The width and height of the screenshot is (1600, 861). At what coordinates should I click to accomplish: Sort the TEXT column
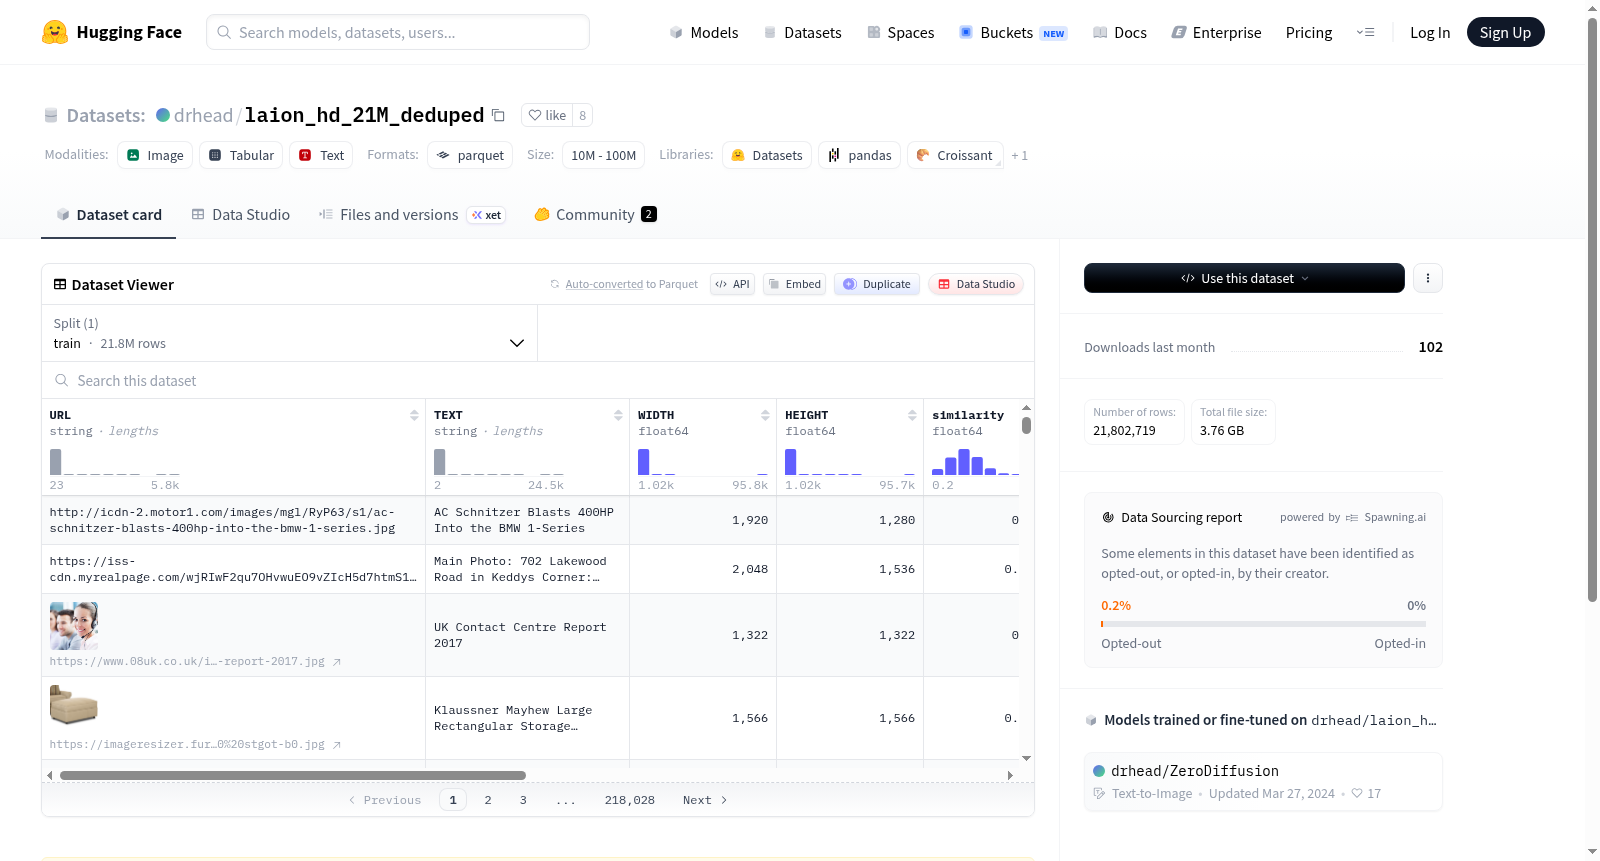point(618,415)
